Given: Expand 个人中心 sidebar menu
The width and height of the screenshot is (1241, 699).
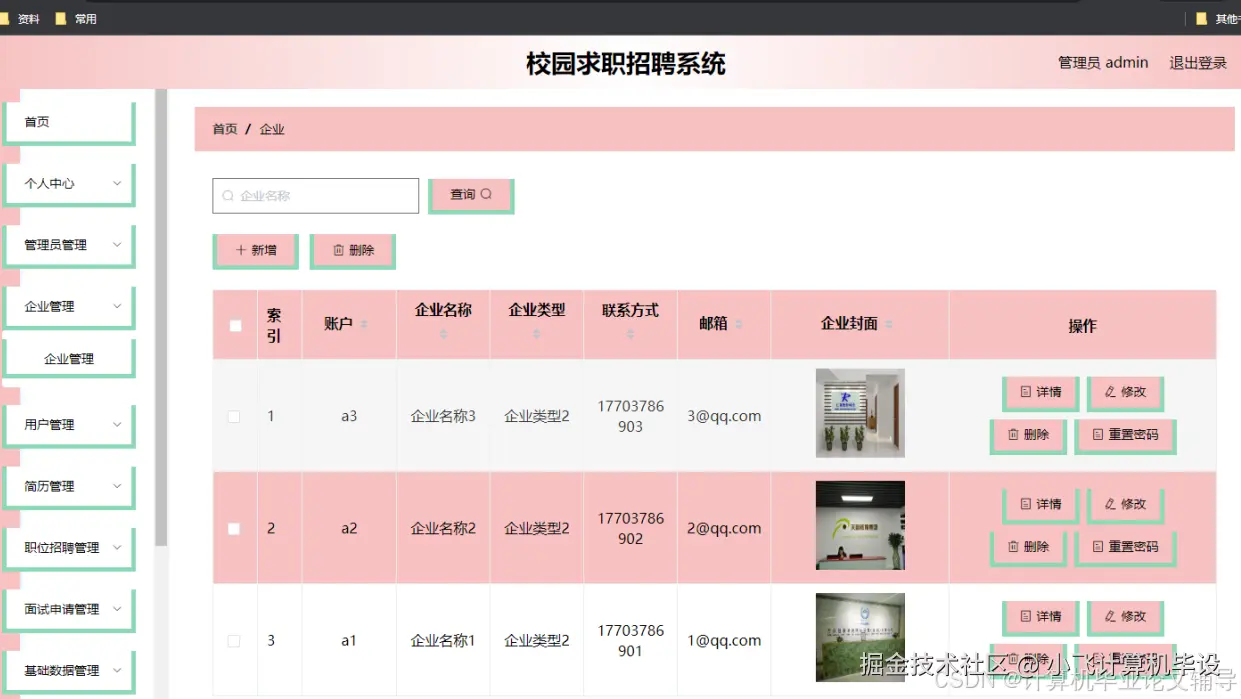Looking at the screenshot, I should tap(69, 184).
